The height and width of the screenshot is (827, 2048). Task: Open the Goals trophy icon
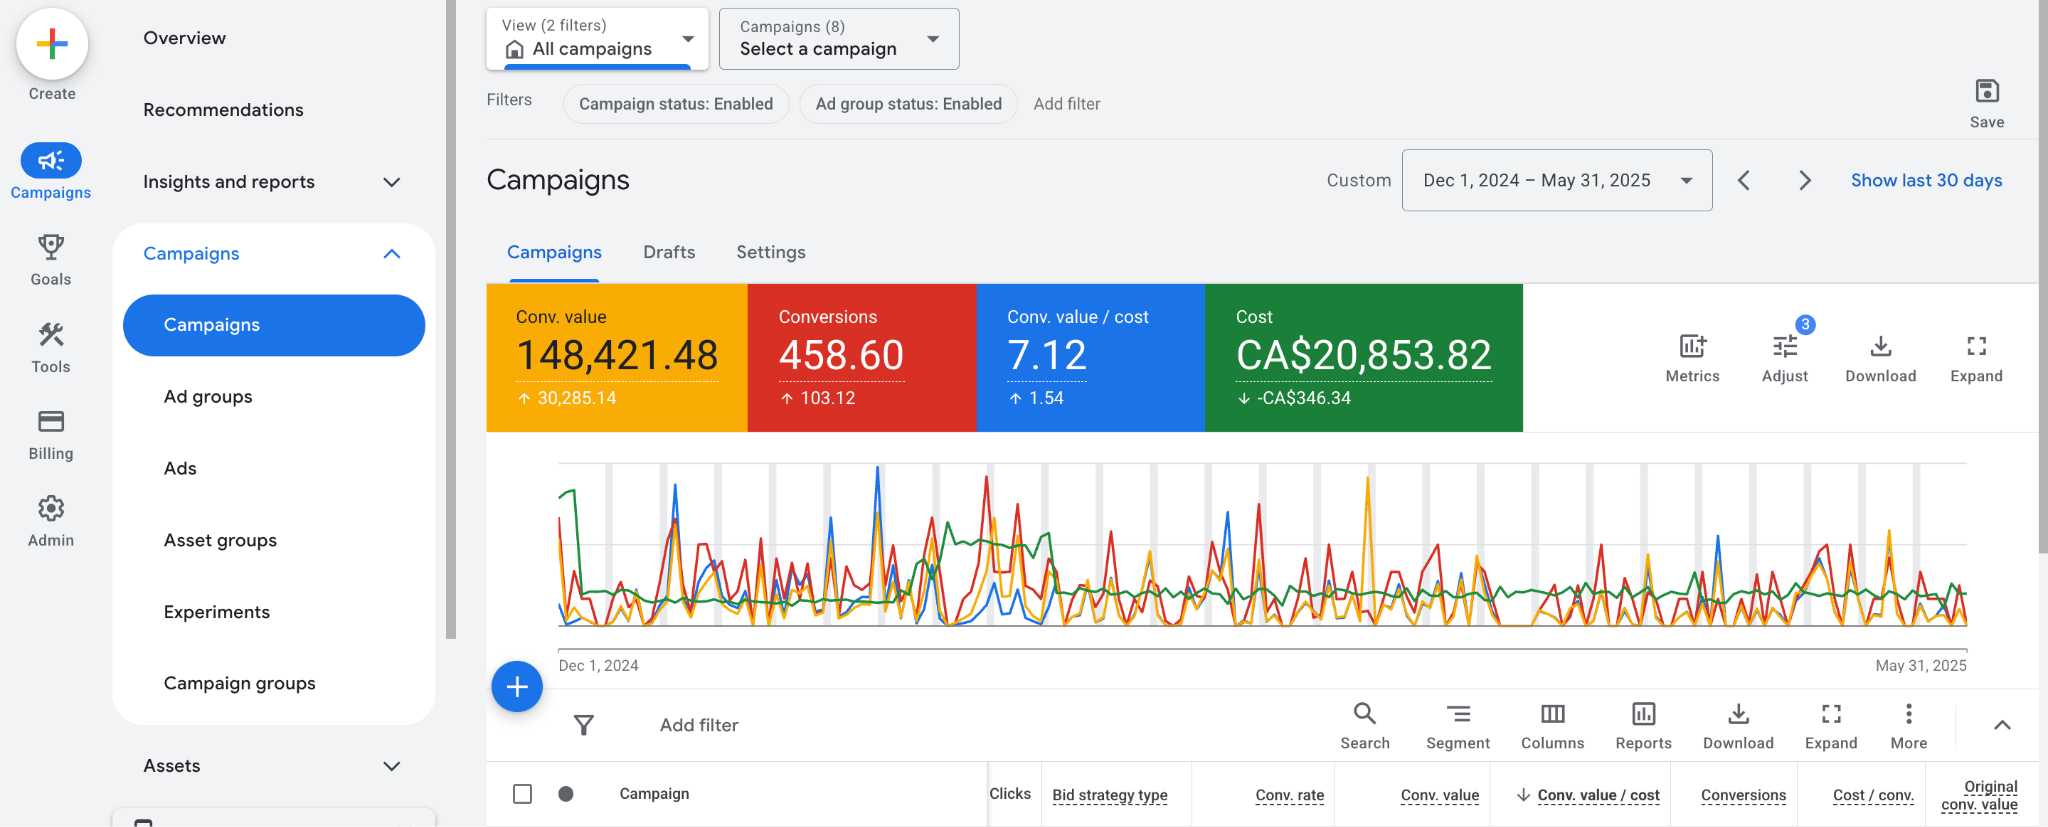point(51,247)
